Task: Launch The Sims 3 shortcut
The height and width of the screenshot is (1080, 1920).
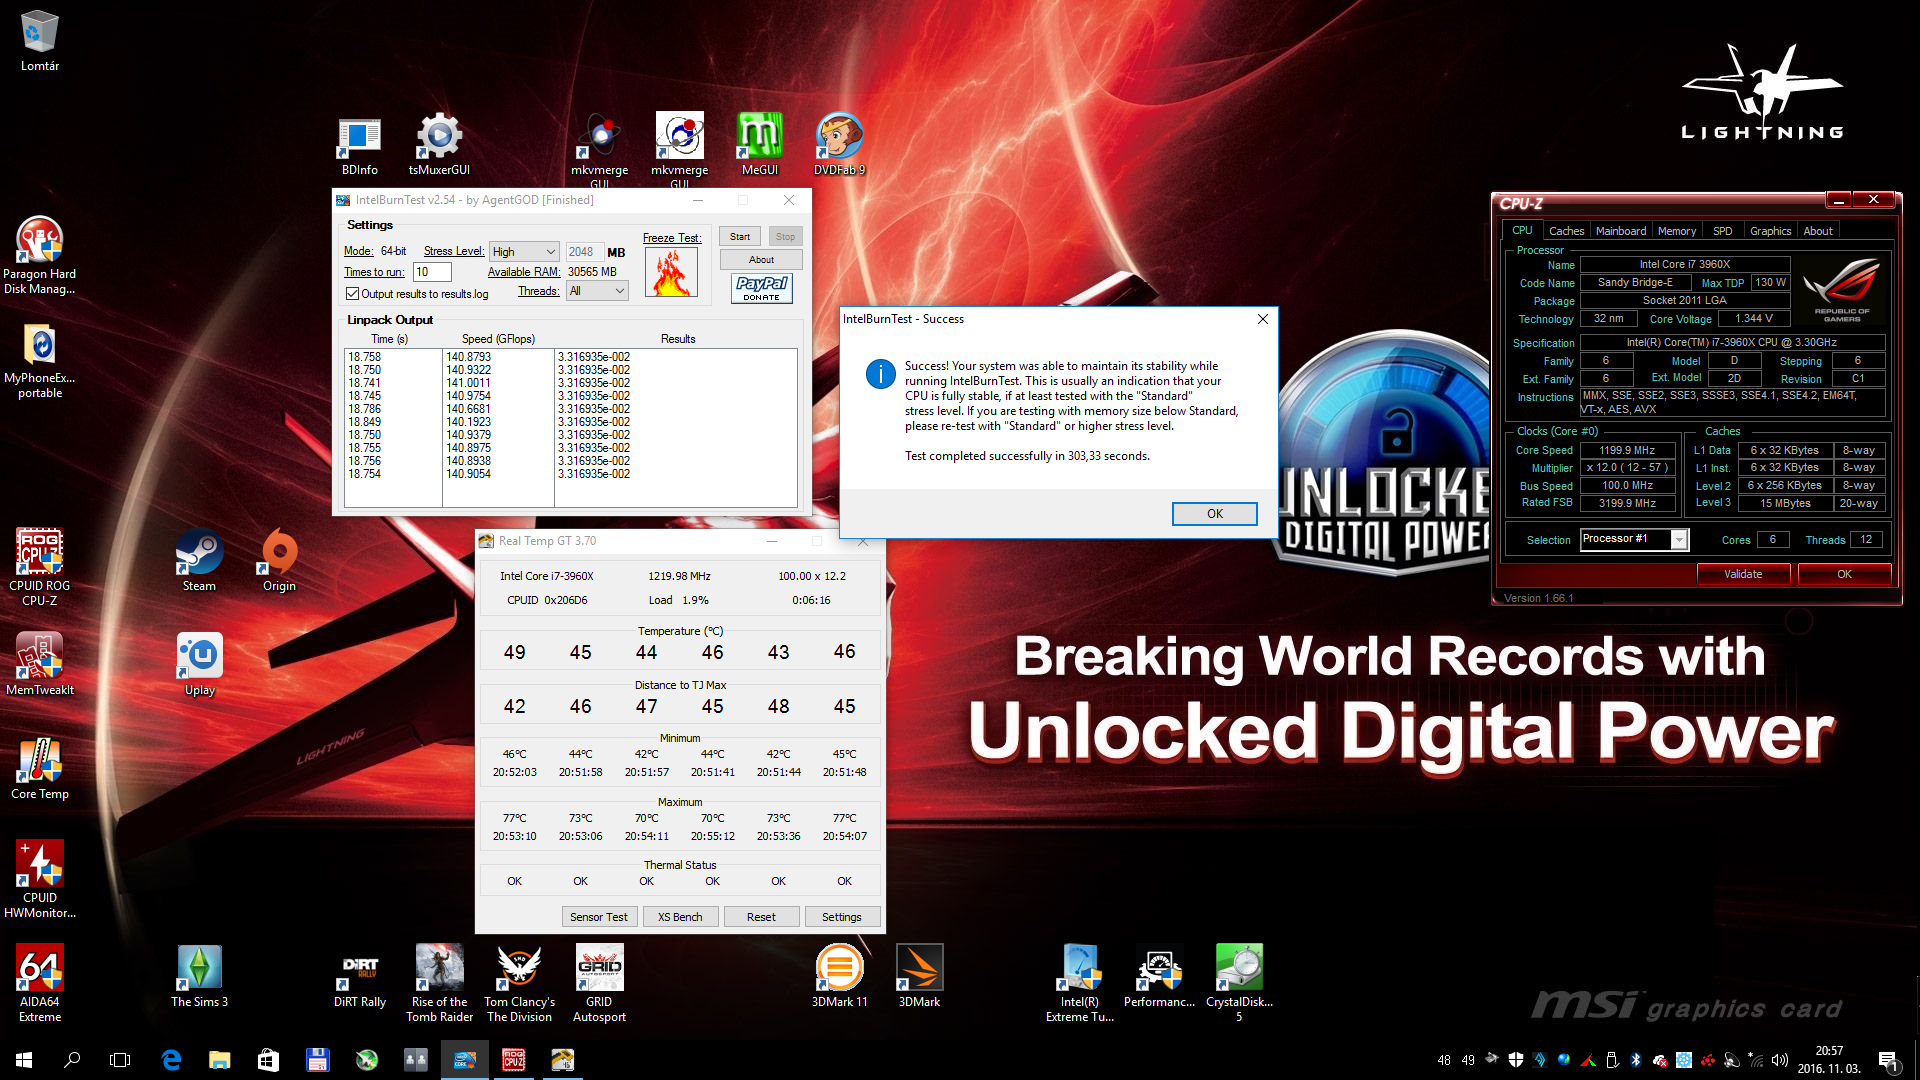Action: 199,976
